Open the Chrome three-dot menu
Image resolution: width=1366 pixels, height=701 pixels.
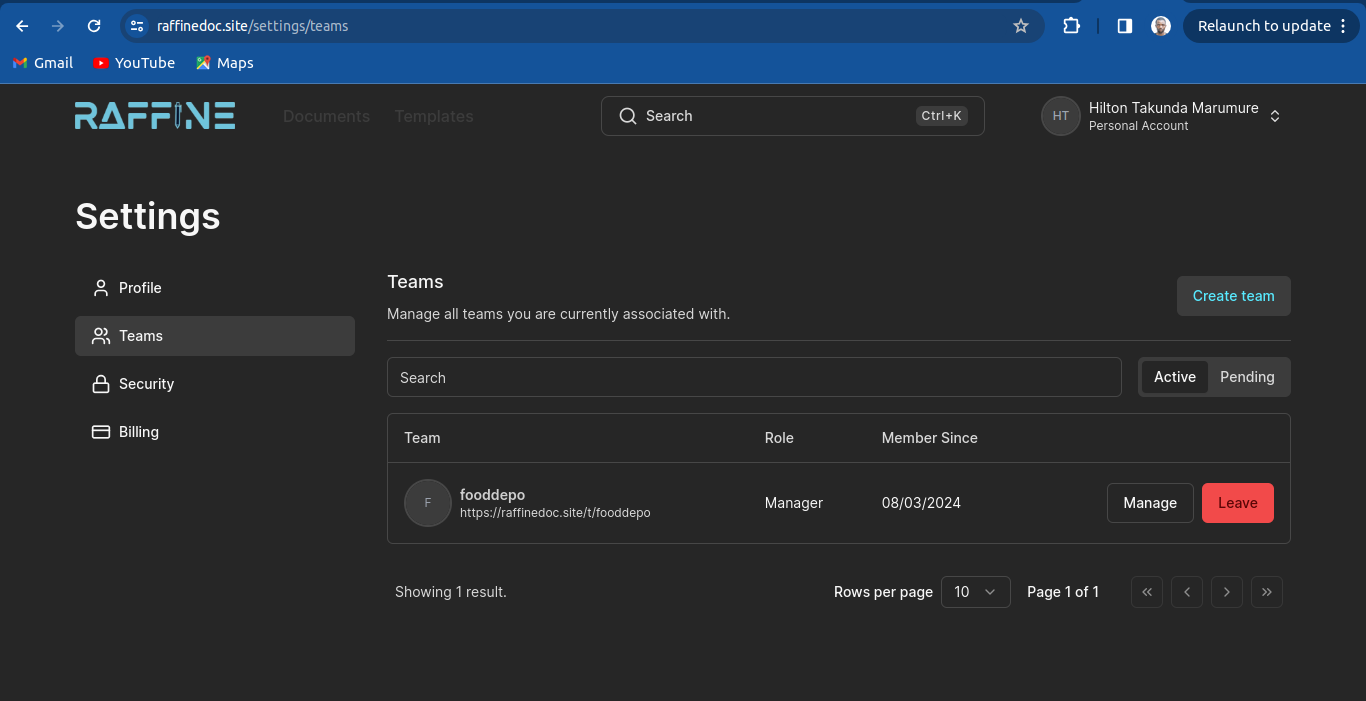tap(1343, 26)
